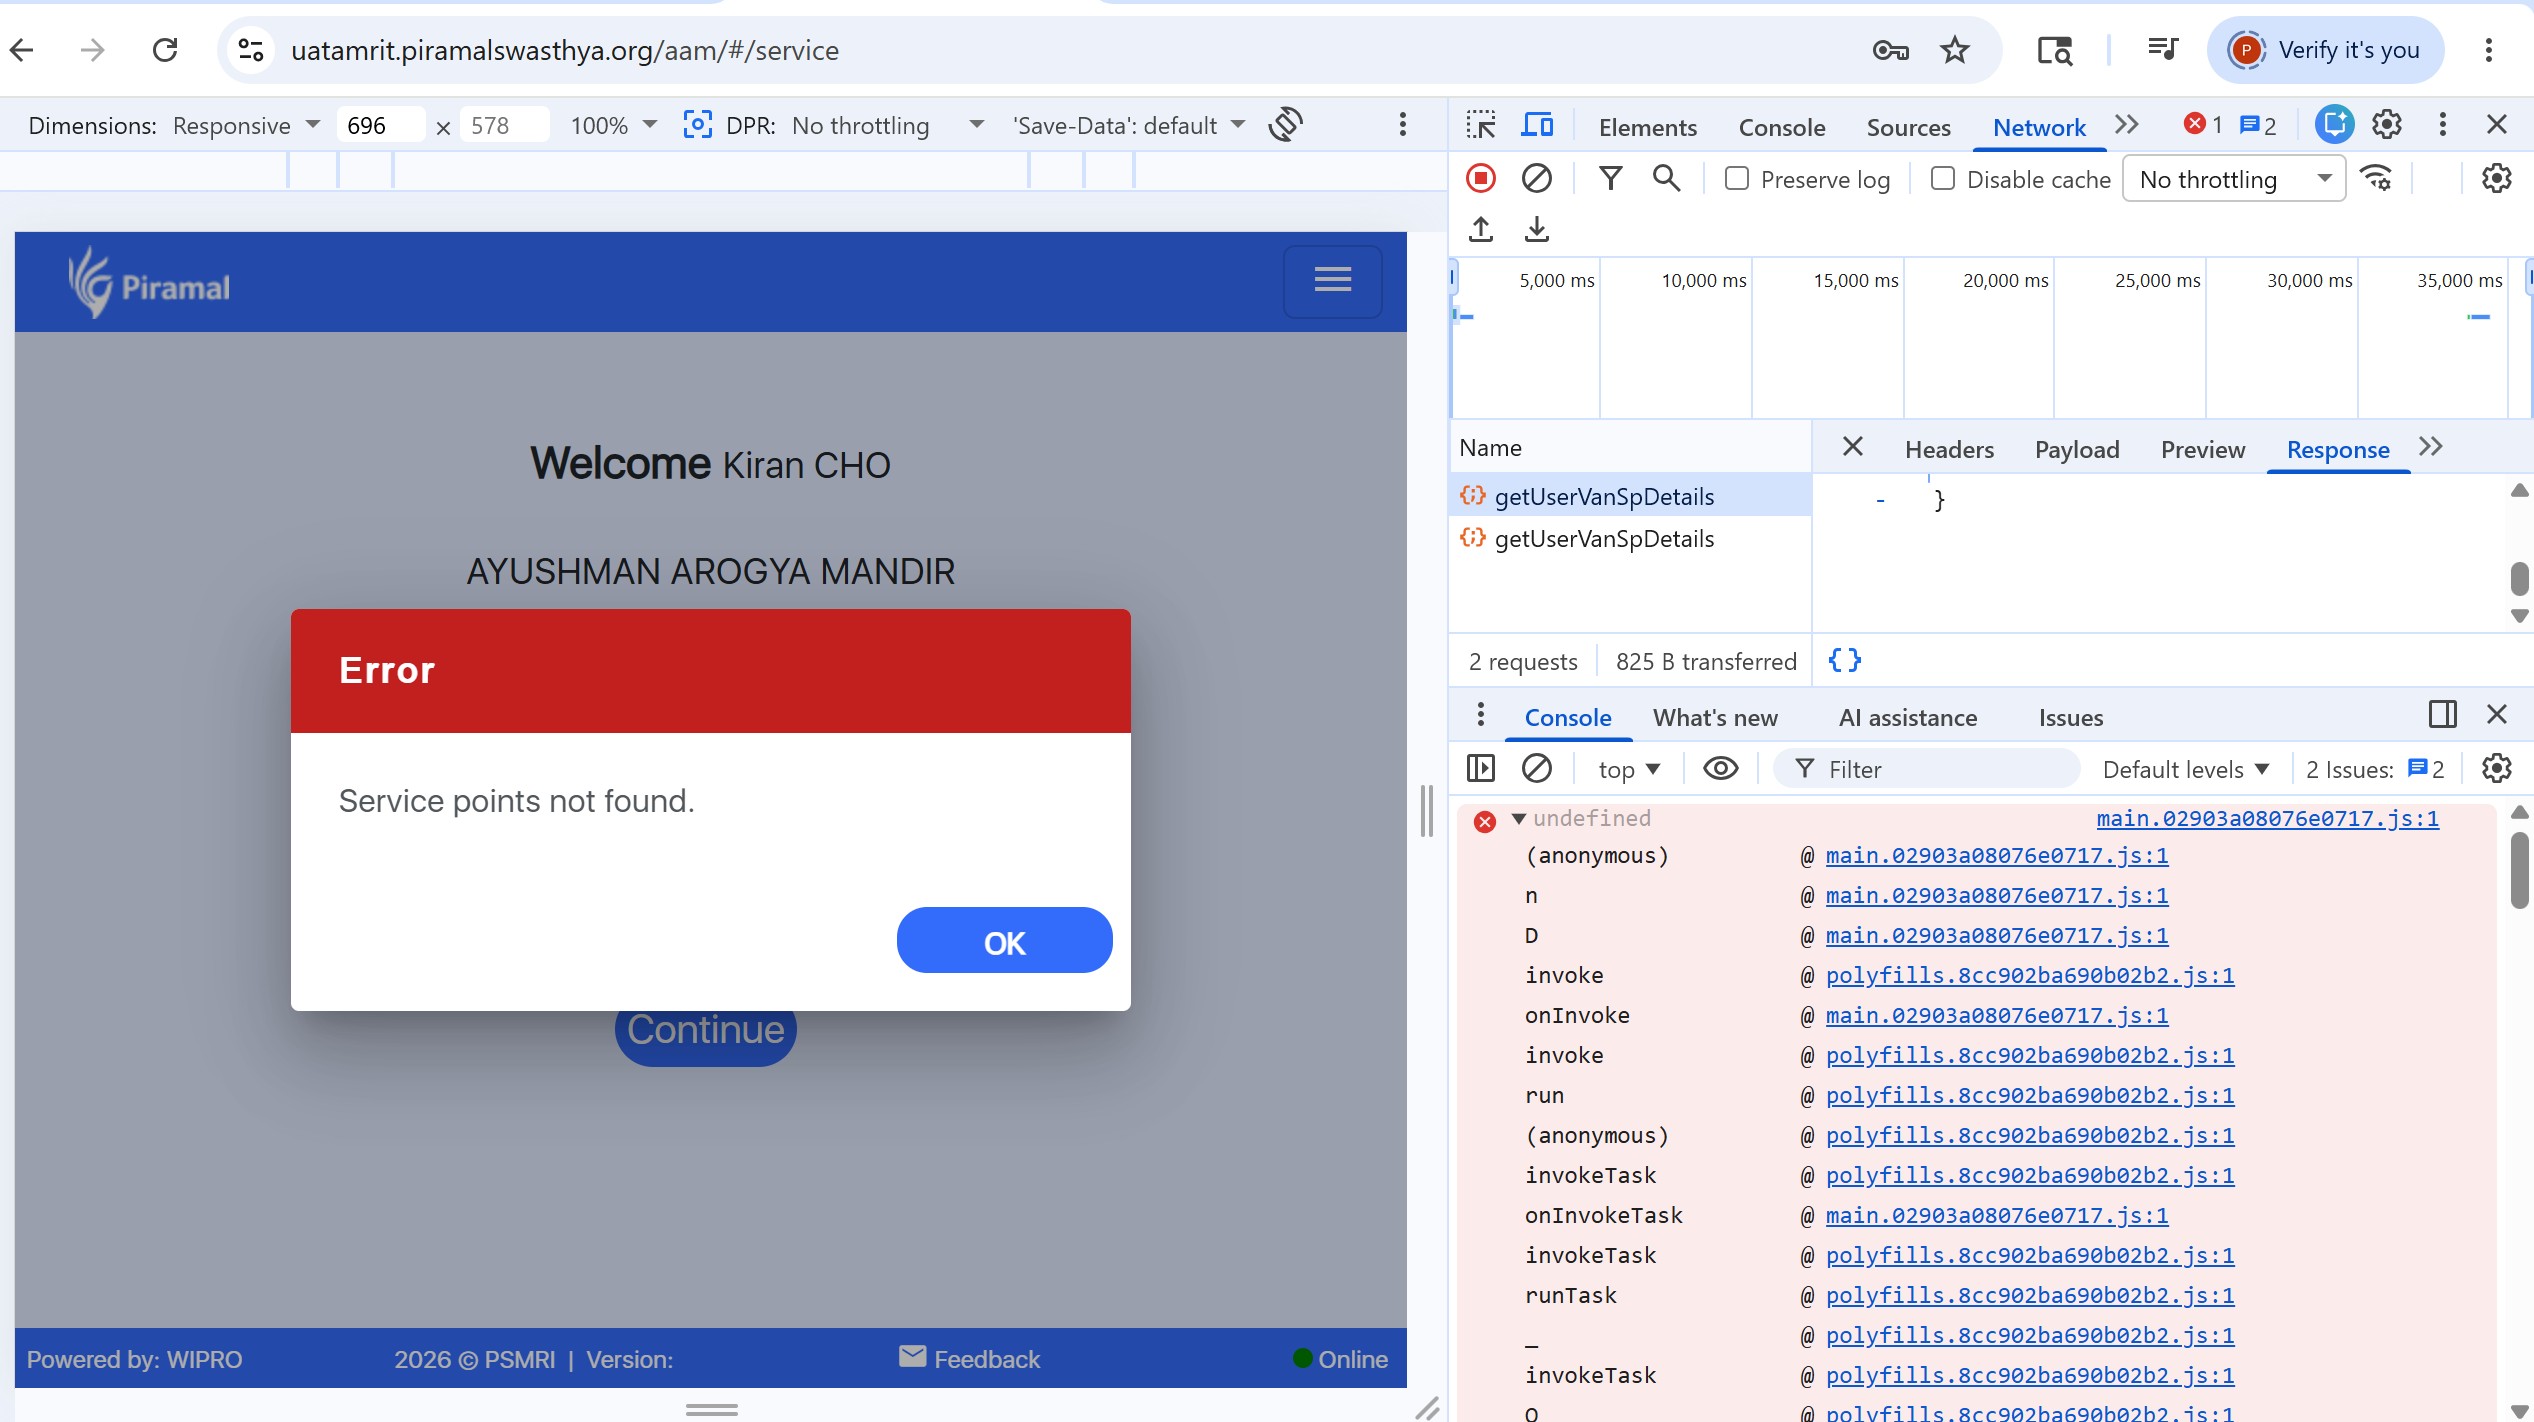
Task: Open Default levels dropdown in console
Action: click(x=2186, y=769)
